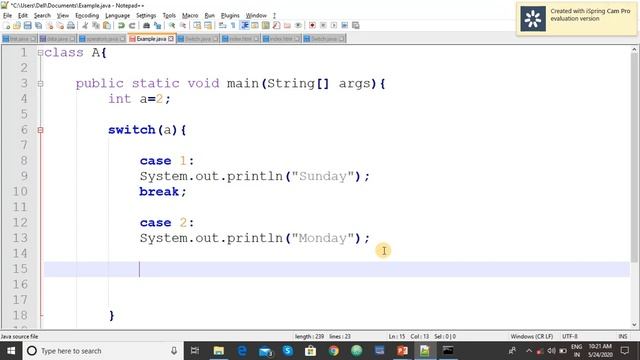The width and height of the screenshot is (640, 360).
Task: Close the Example.java tab
Action: (171, 39)
